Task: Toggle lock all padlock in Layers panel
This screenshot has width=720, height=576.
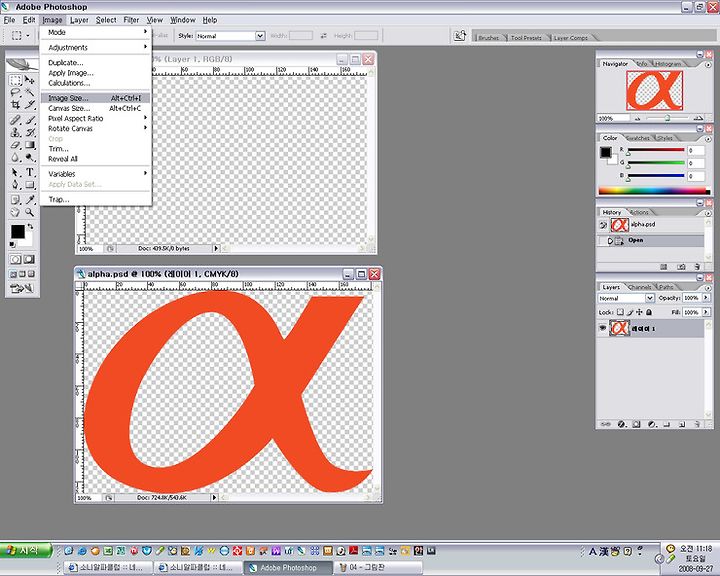Action: tap(649, 312)
